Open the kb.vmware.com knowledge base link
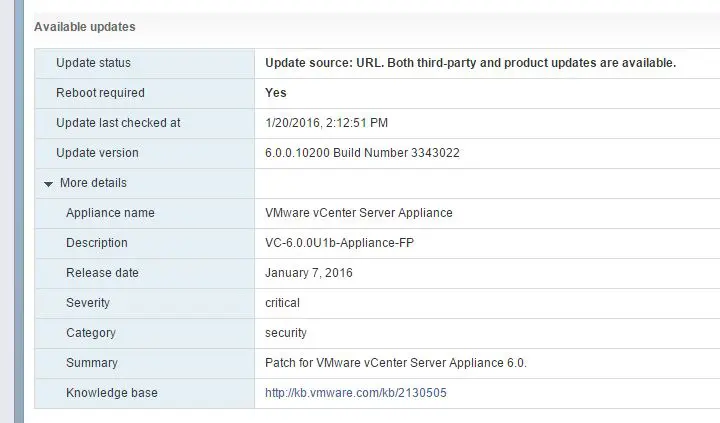 355,393
